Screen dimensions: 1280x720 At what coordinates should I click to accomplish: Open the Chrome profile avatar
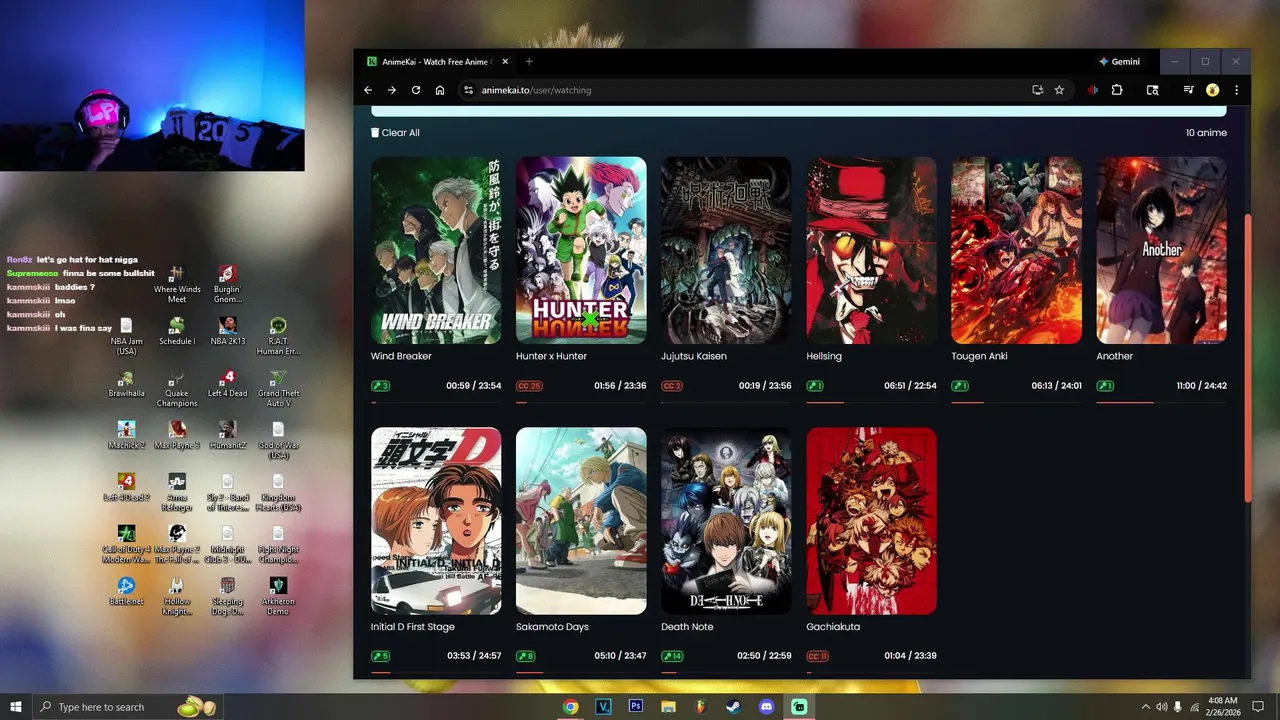point(1212,90)
